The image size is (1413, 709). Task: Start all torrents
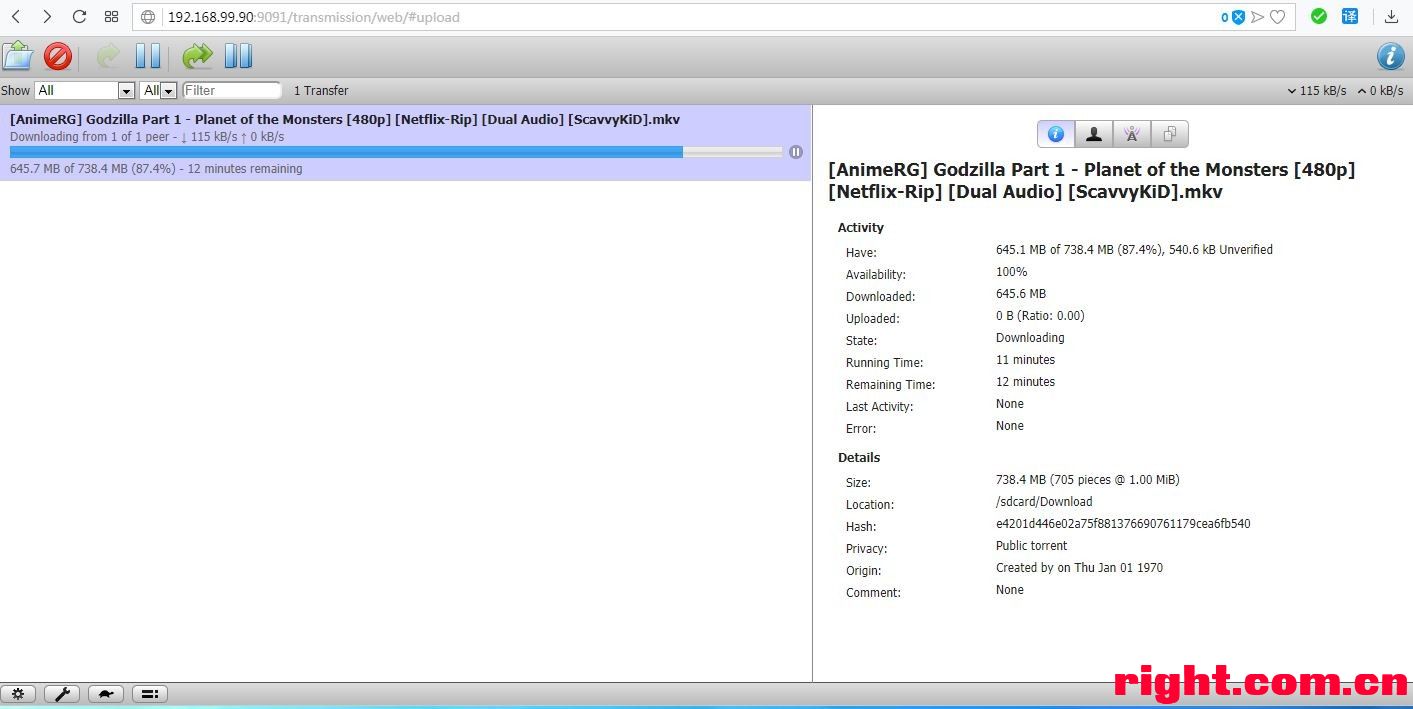[197, 56]
